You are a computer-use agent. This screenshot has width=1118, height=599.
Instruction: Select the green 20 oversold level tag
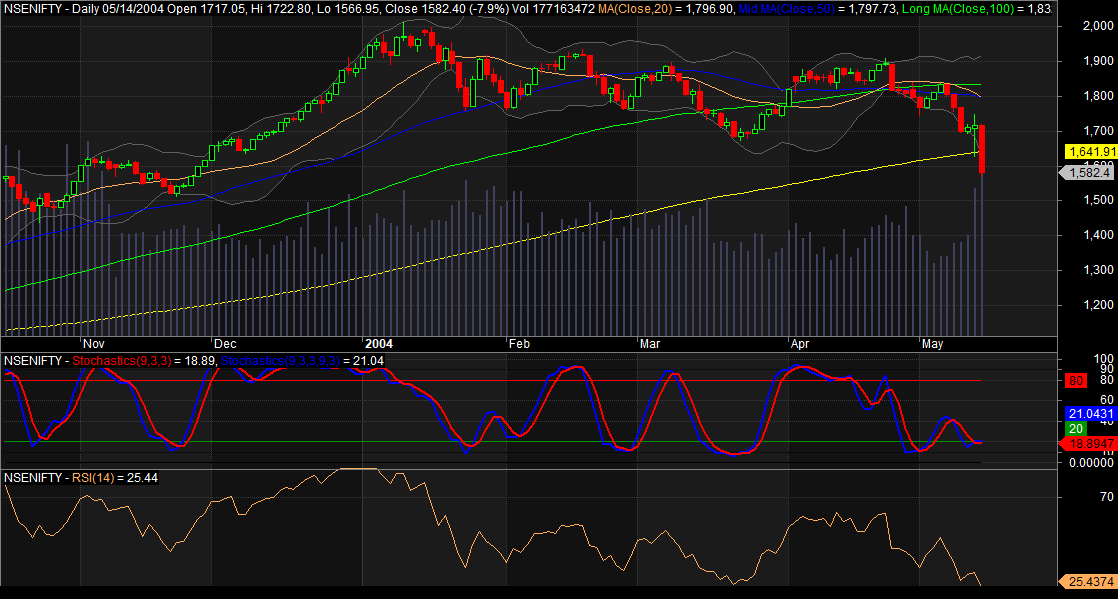pos(1076,429)
